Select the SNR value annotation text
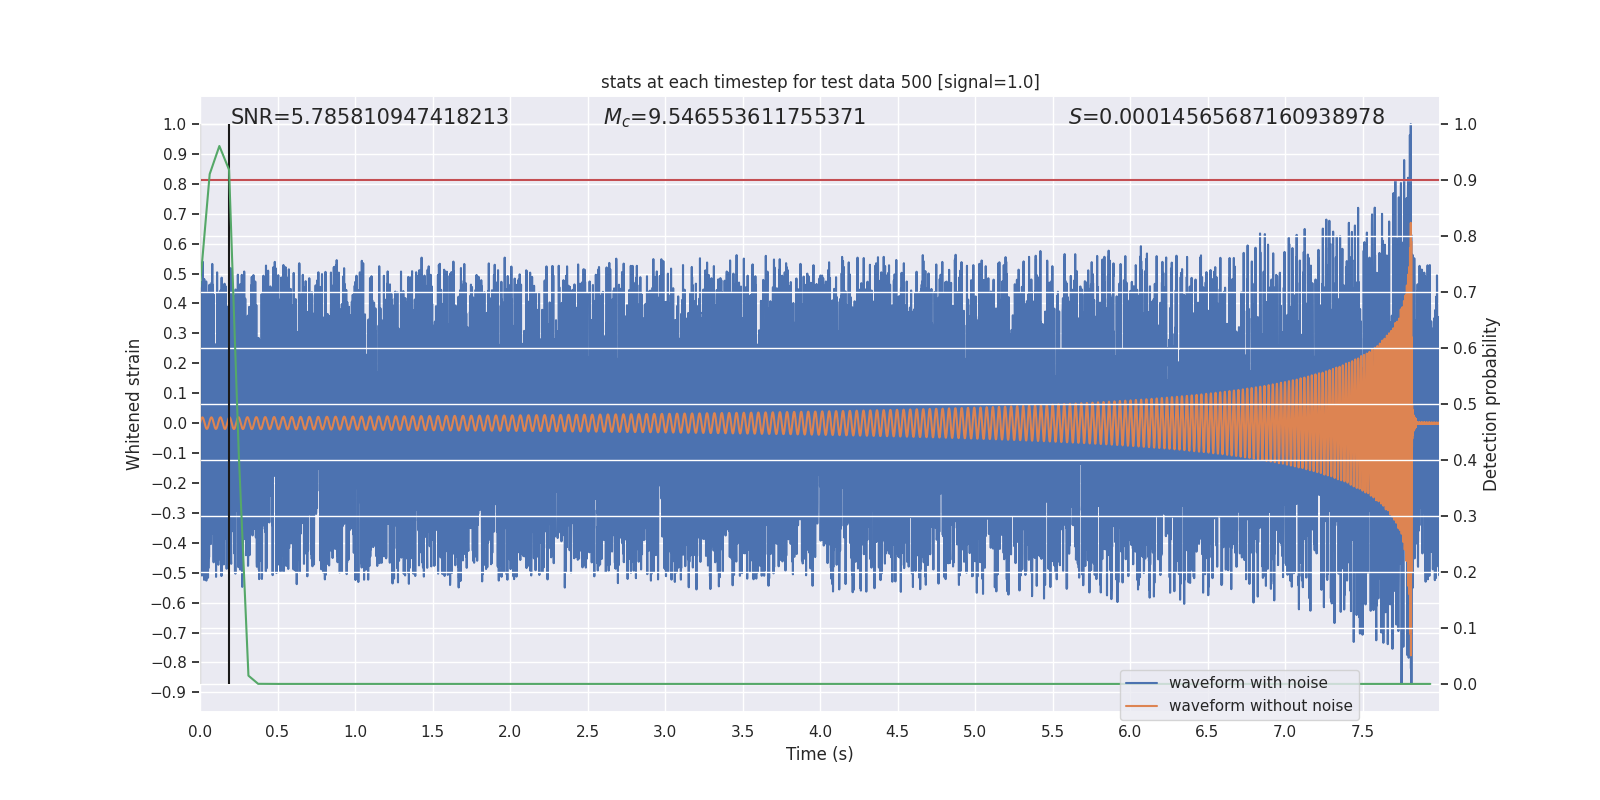This screenshot has height=800, width=1600. pyautogui.click(x=369, y=117)
